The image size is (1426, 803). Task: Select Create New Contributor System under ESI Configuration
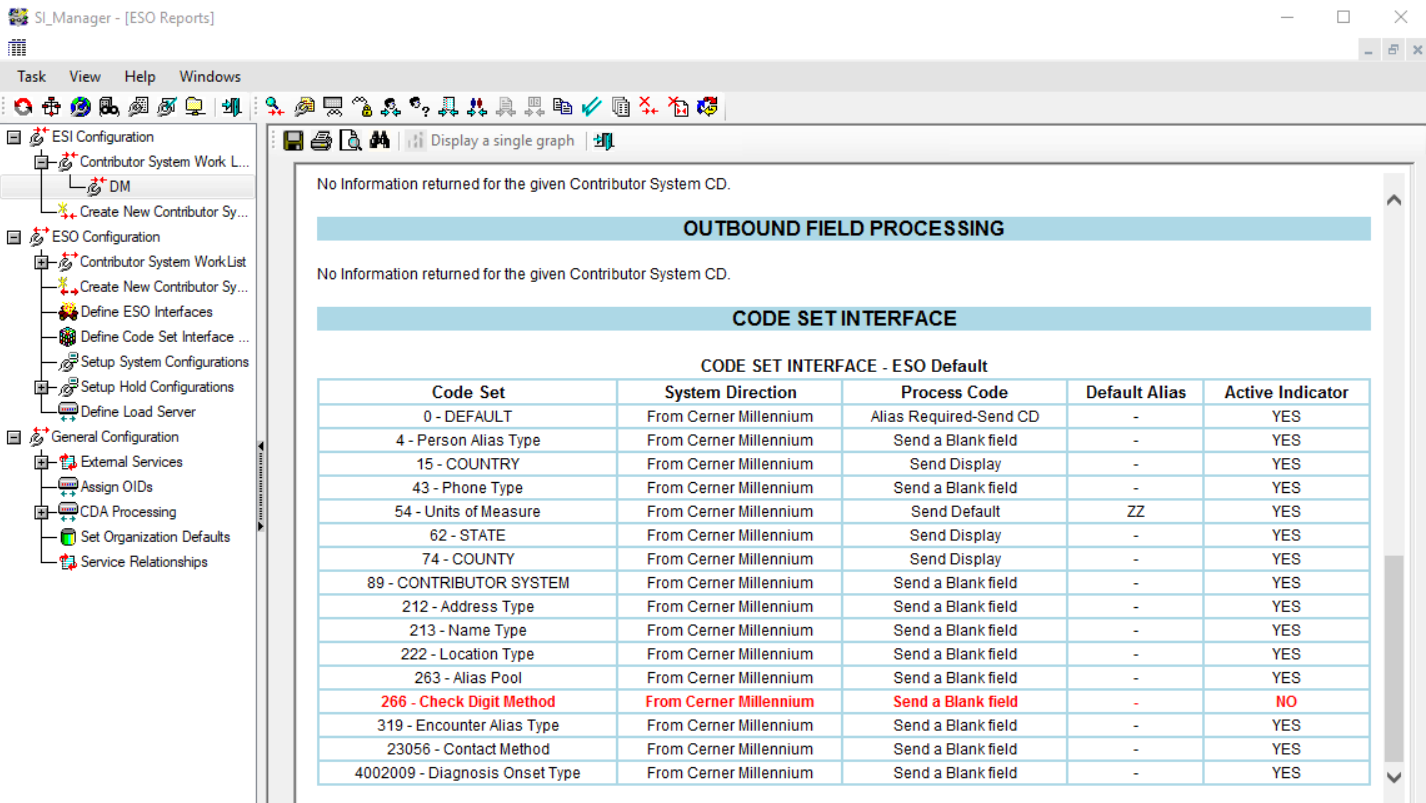(164, 212)
